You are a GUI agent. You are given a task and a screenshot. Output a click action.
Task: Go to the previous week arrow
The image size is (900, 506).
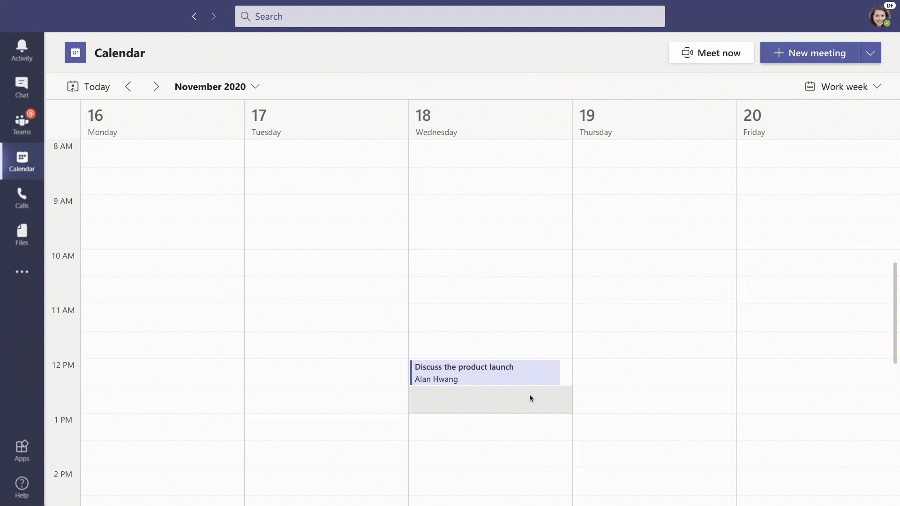point(128,87)
